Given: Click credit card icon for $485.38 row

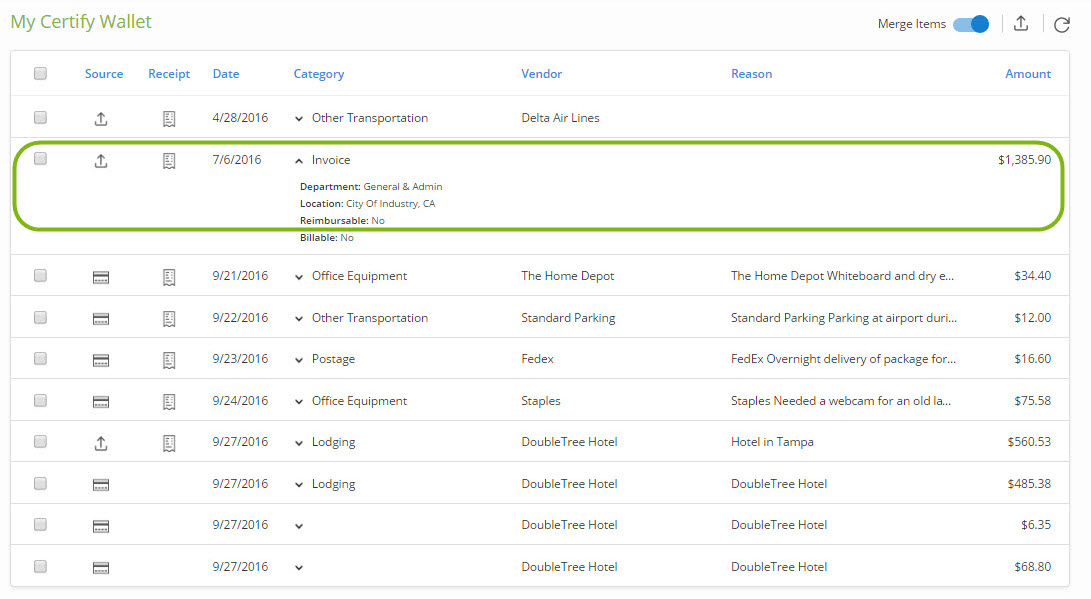Looking at the screenshot, I should click(101, 485).
